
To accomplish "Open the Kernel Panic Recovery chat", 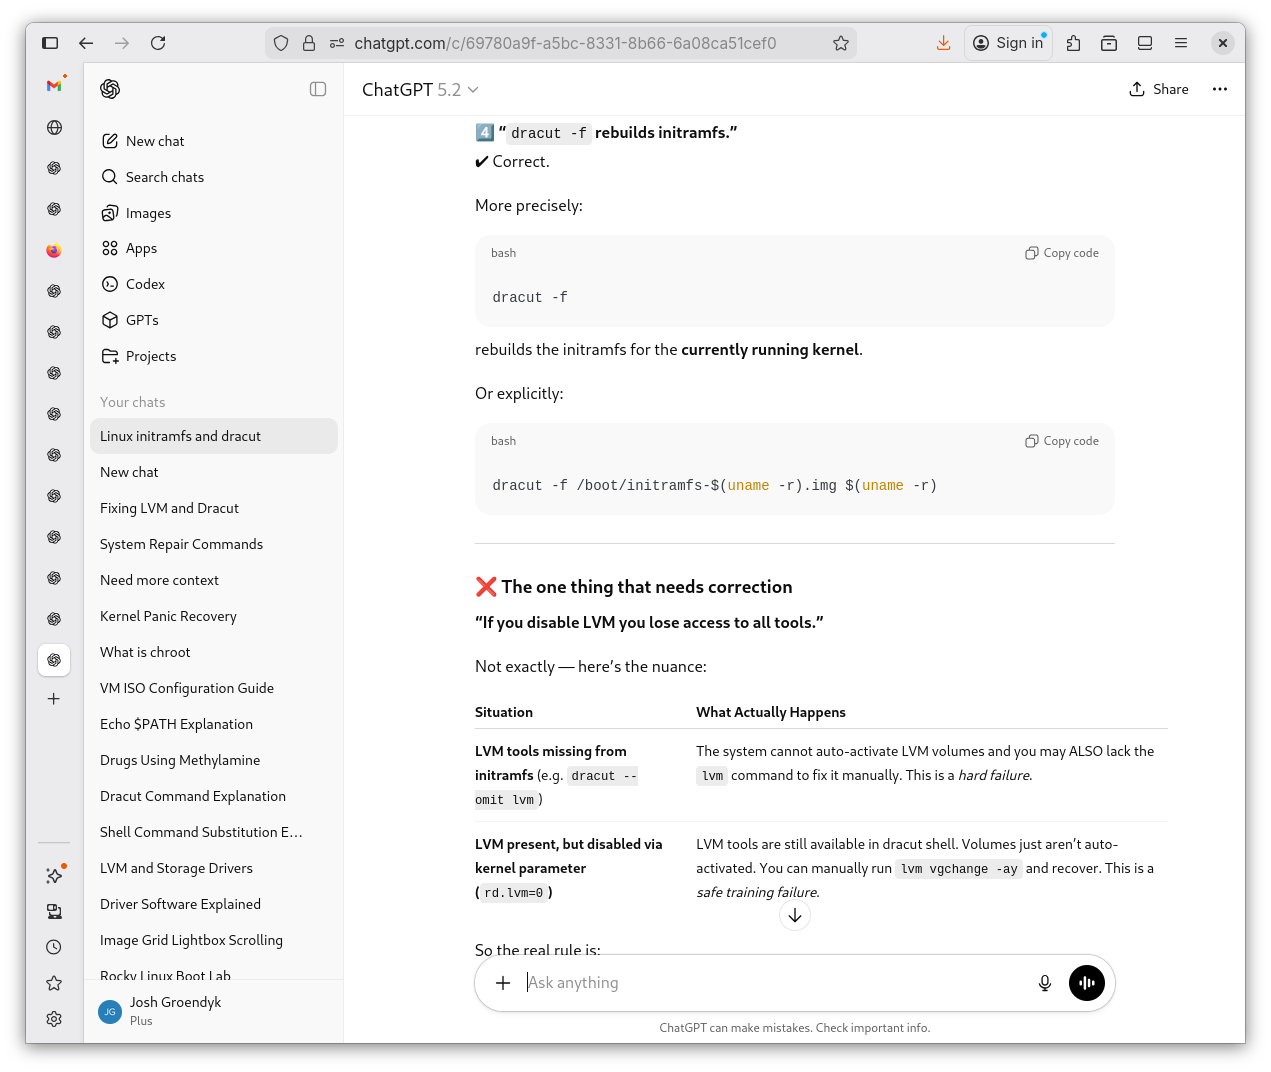I will click(x=168, y=616).
